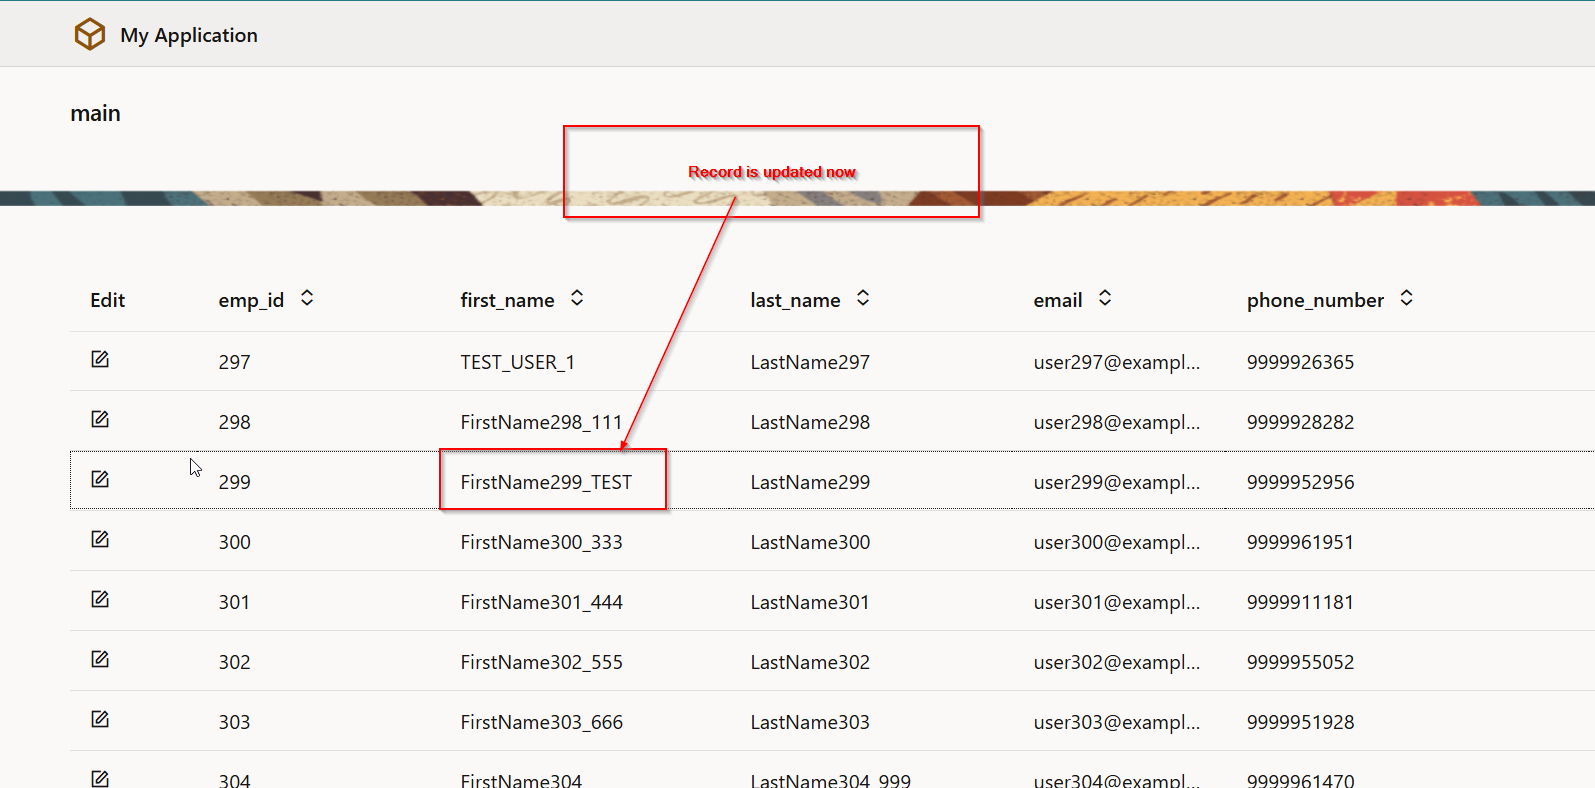
Task: Toggle sort on first_name column
Action: click(577, 298)
